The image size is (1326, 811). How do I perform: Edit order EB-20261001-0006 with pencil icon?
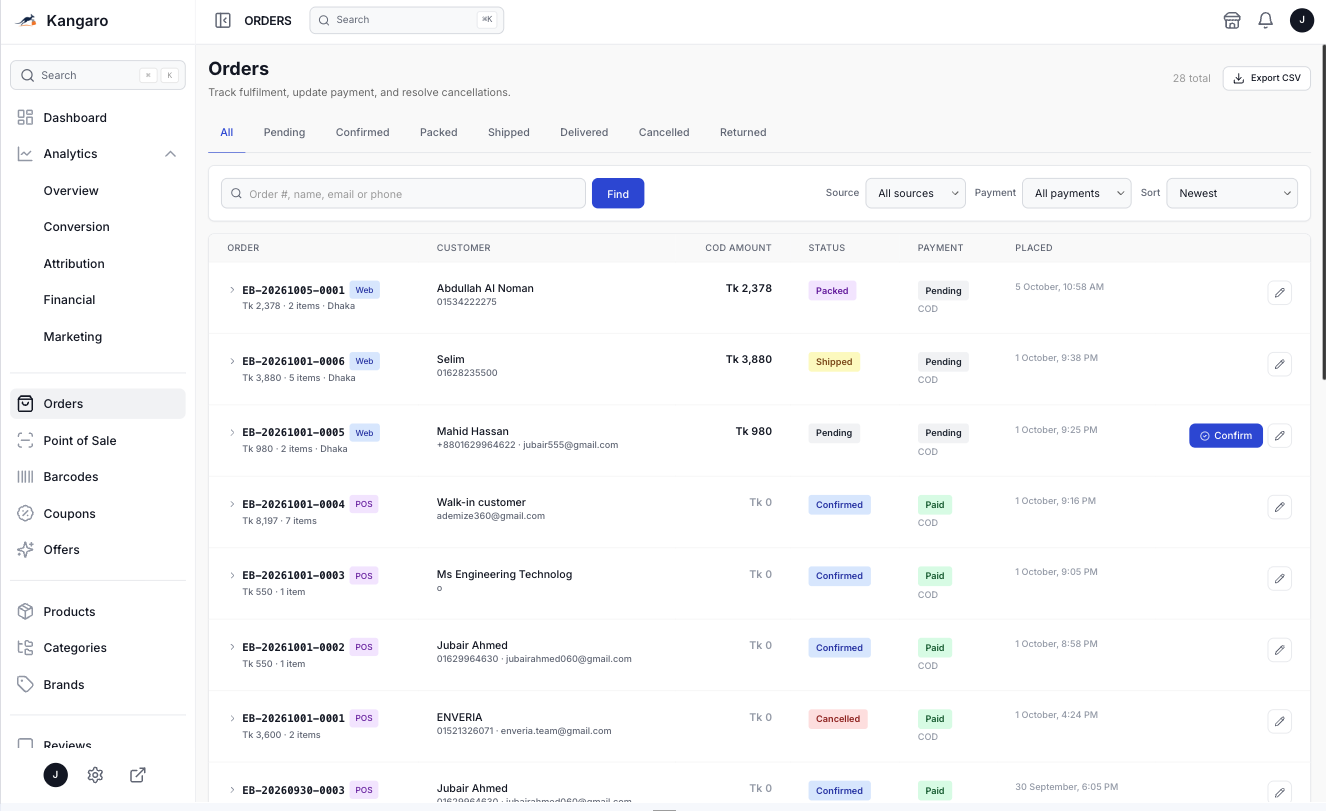click(x=1279, y=364)
